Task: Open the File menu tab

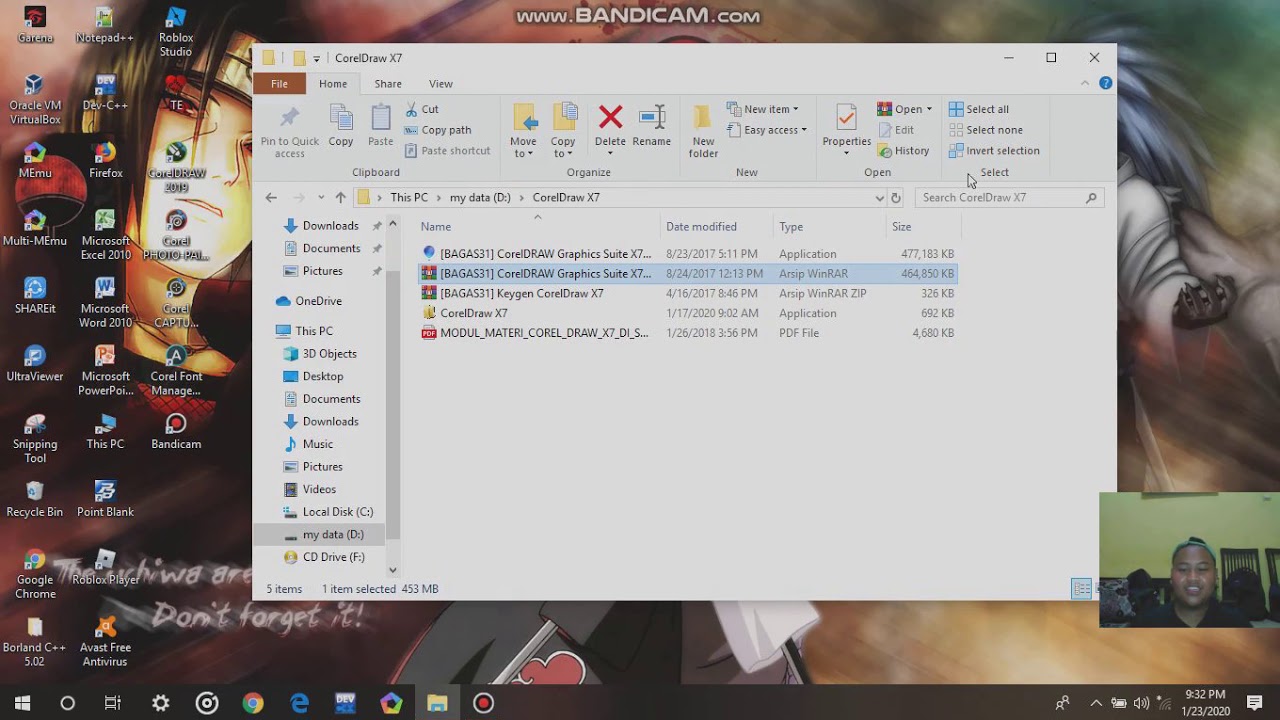Action: (x=279, y=84)
